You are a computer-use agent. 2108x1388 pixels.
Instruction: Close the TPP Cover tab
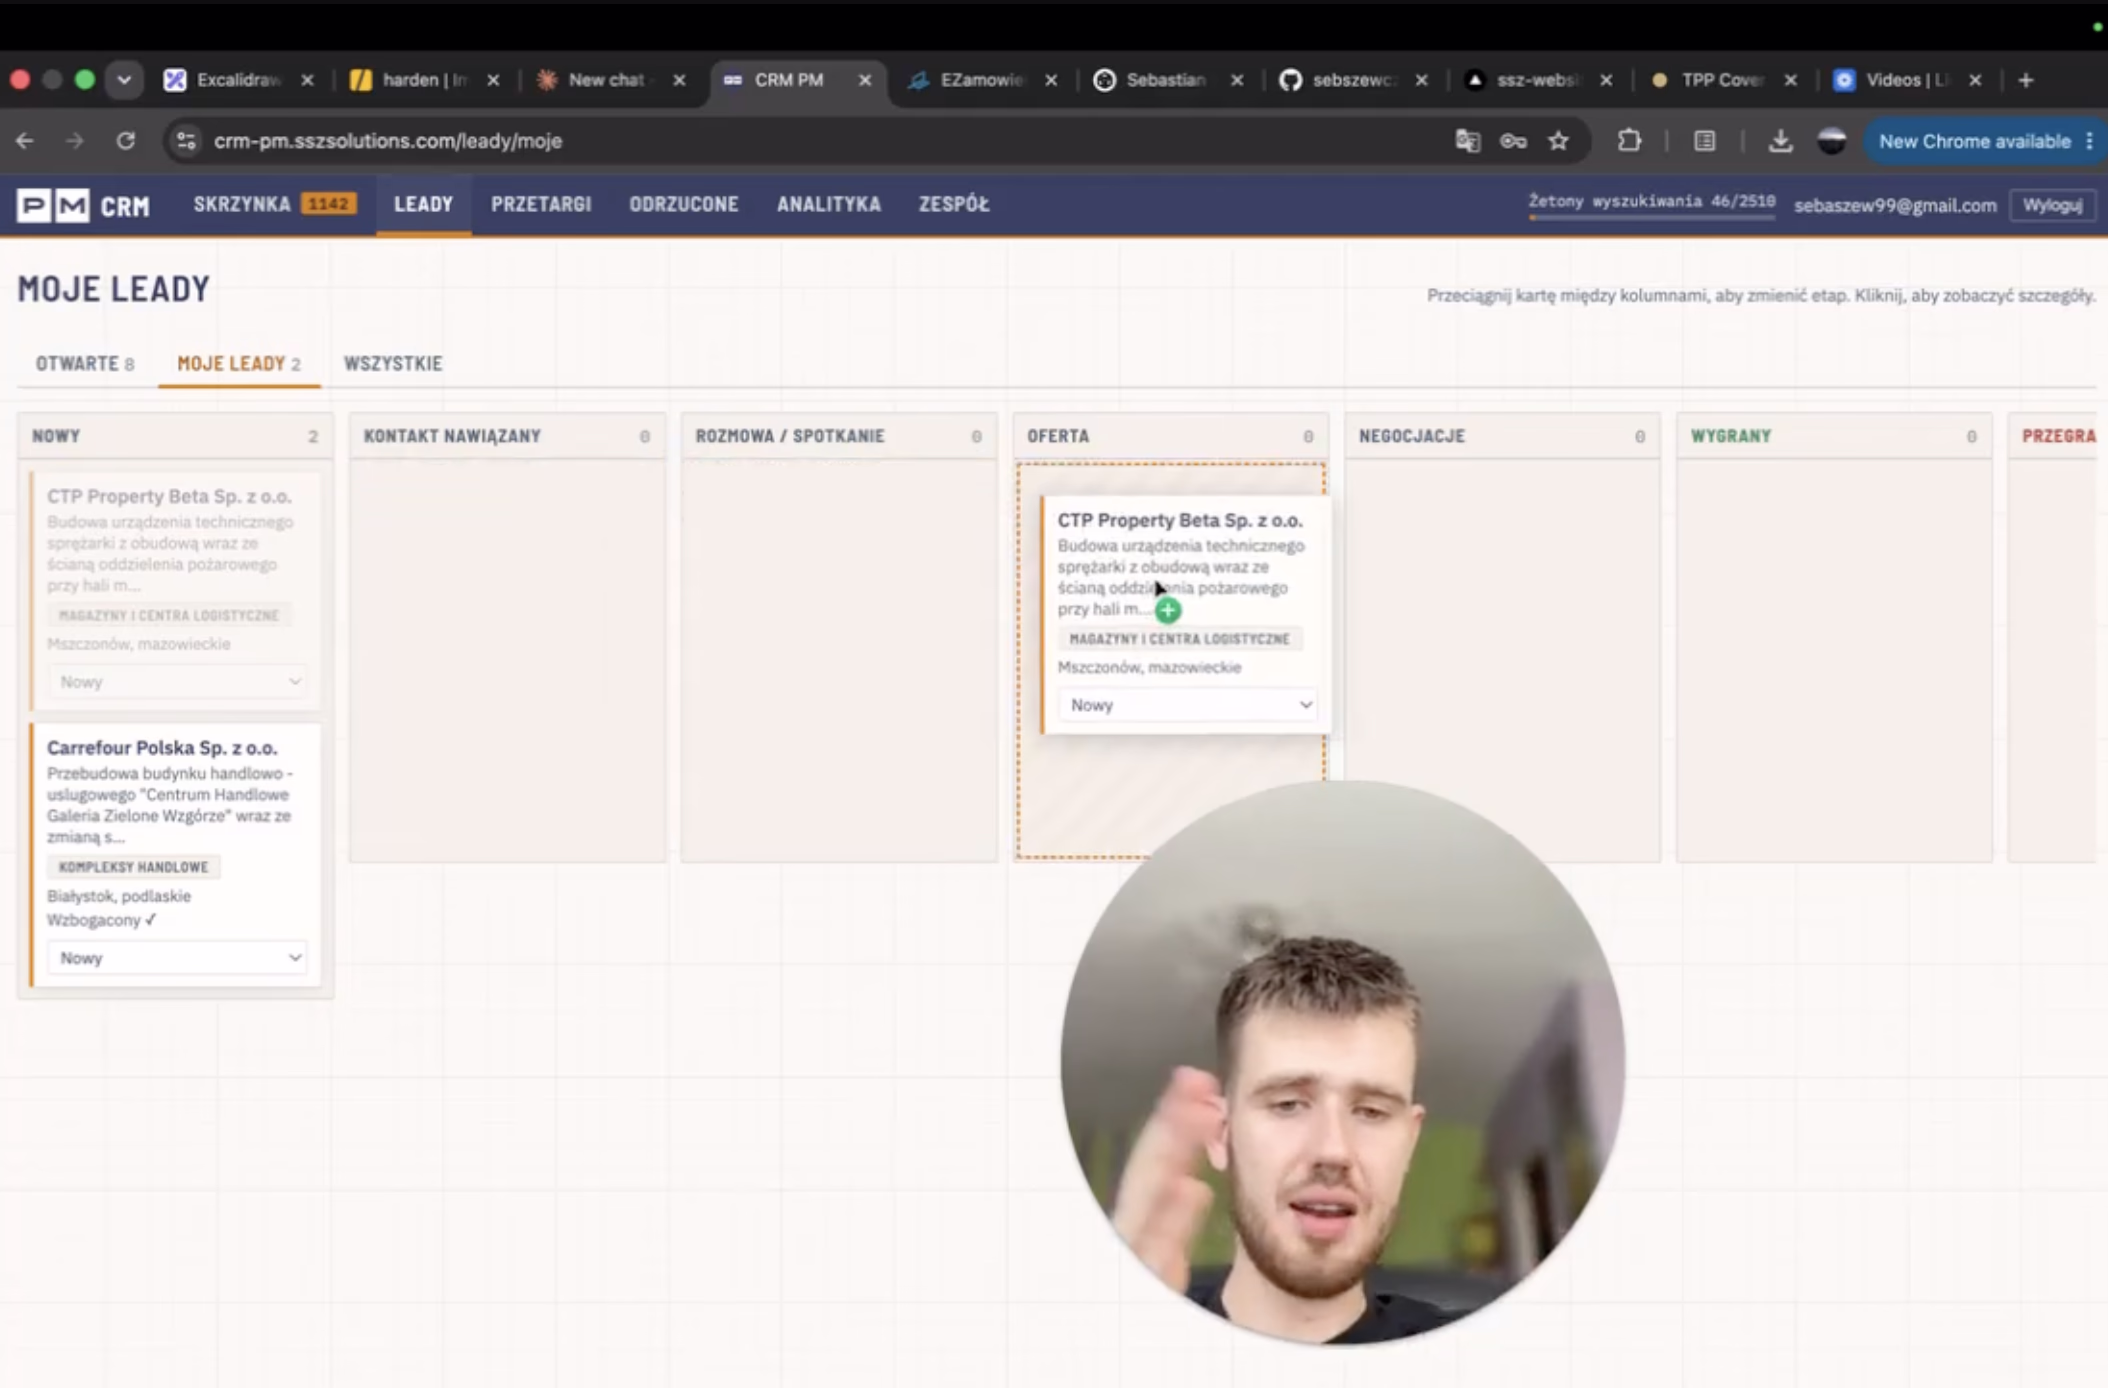(1791, 80)
